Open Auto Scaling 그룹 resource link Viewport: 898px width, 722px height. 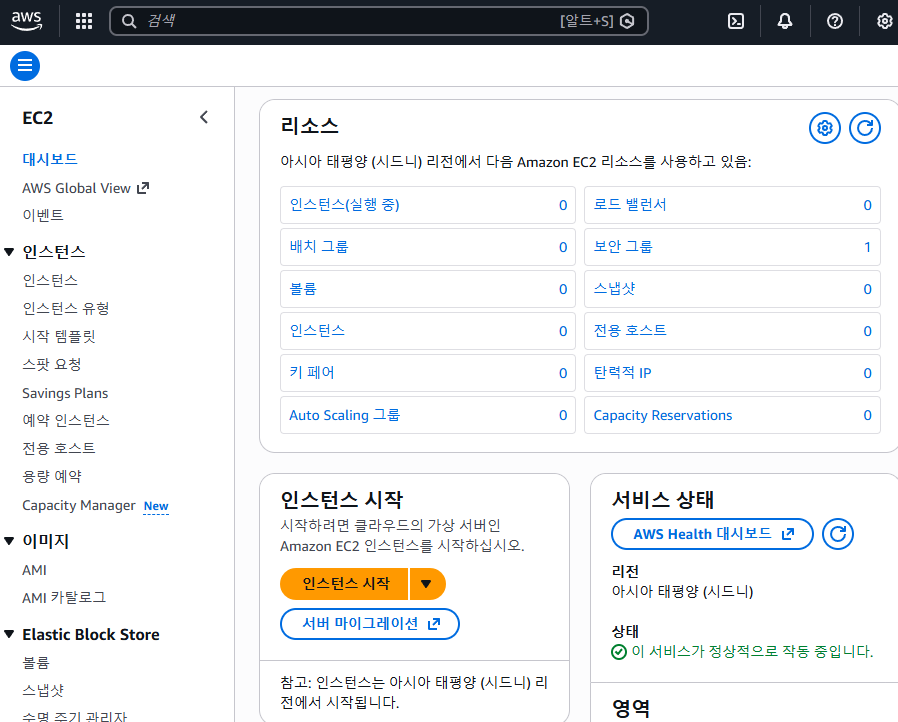click(x=344, y=415)
